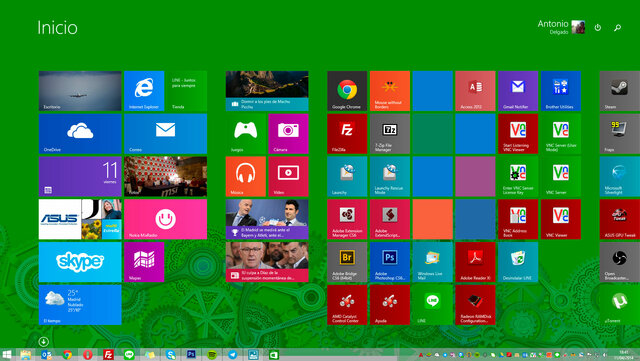Launch Mouse without Borders tile
640x361 pixels.
click(390, 91)
